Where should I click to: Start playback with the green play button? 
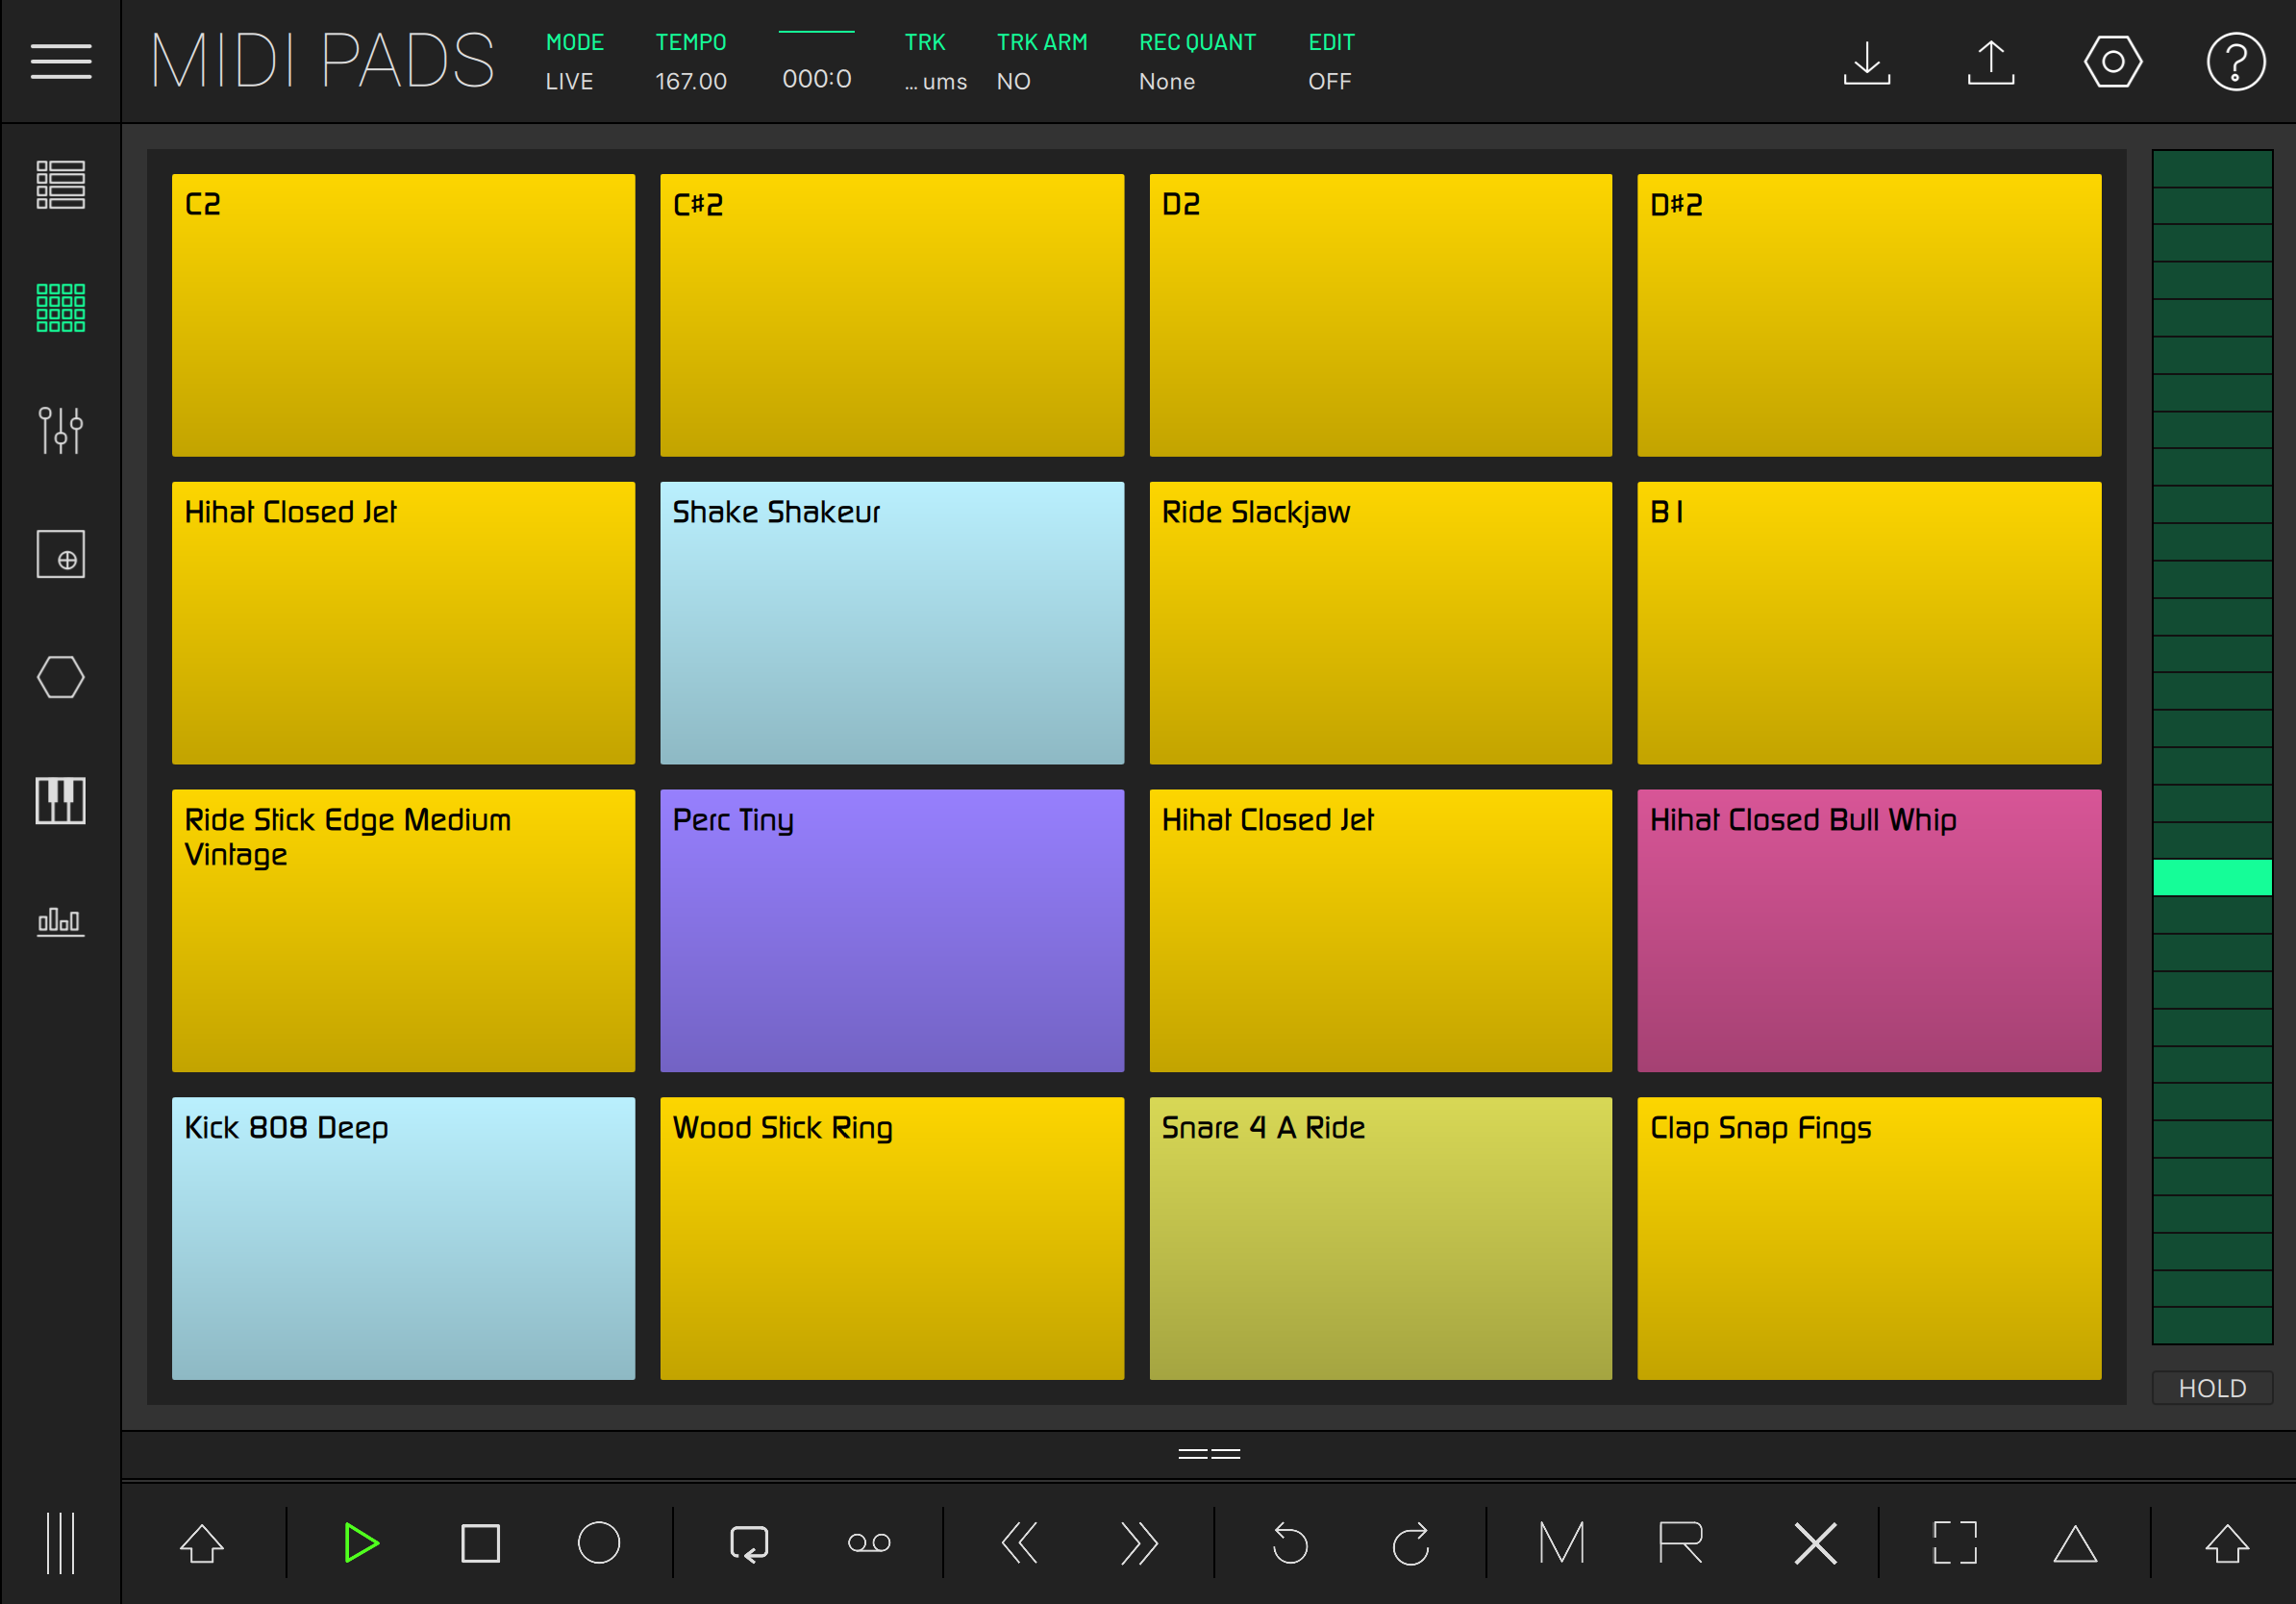(x=361, y=1543)
